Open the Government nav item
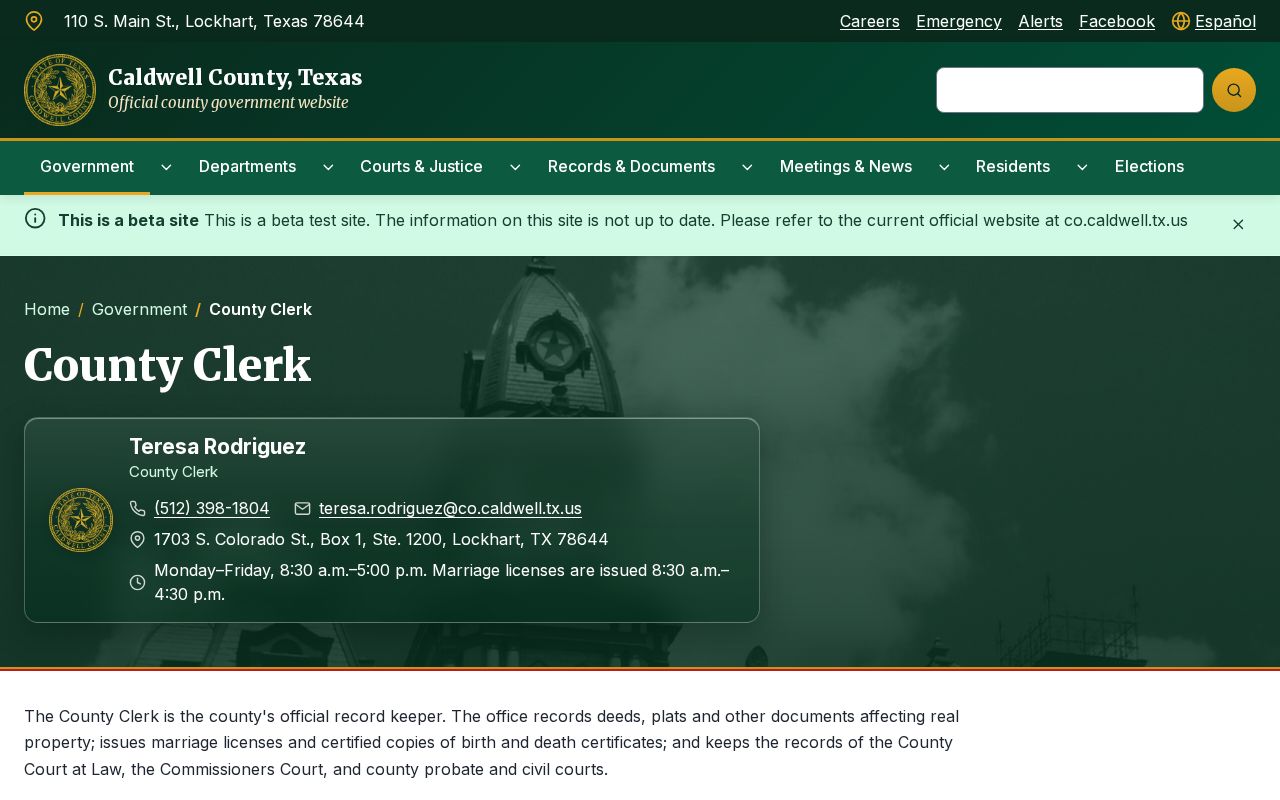 pos(87,167)
